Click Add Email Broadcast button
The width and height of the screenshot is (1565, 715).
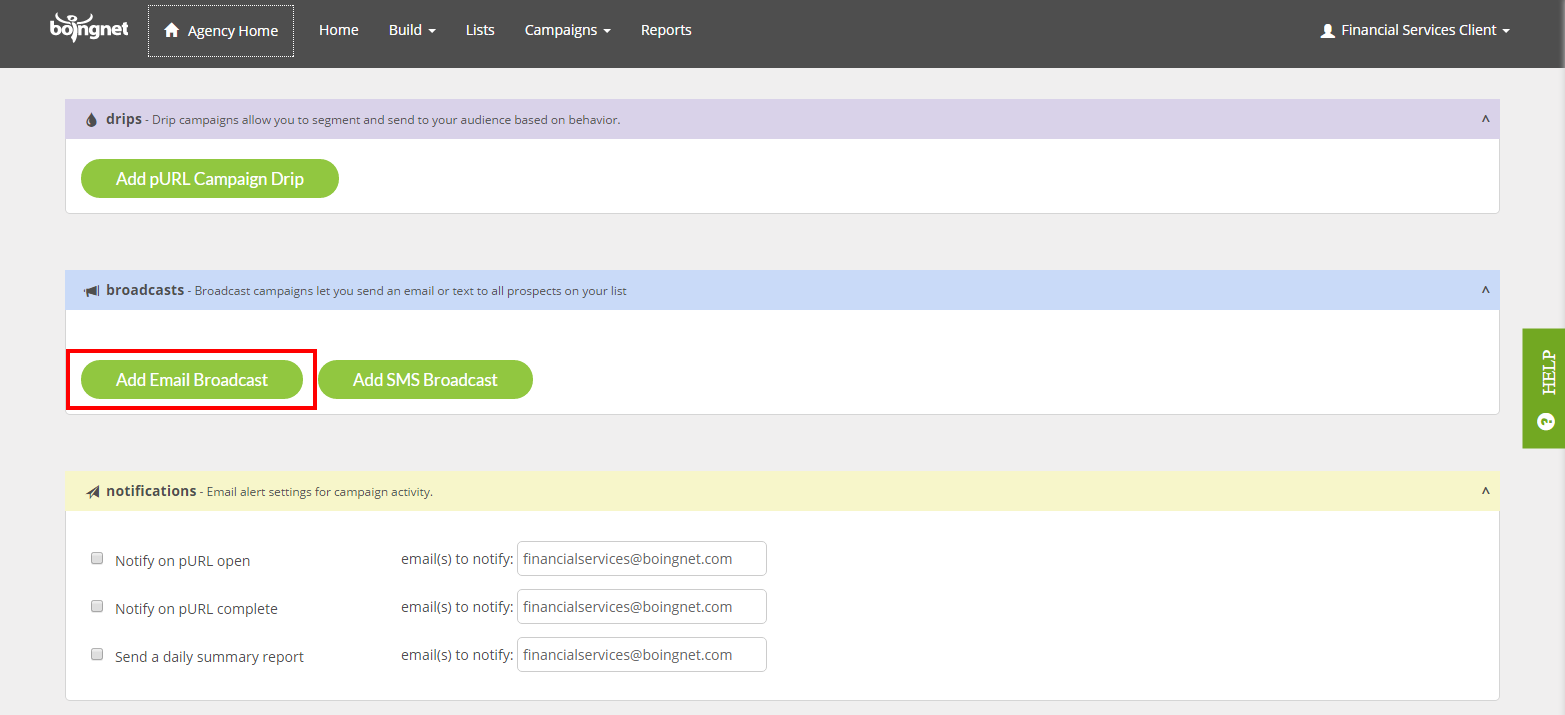192,379
